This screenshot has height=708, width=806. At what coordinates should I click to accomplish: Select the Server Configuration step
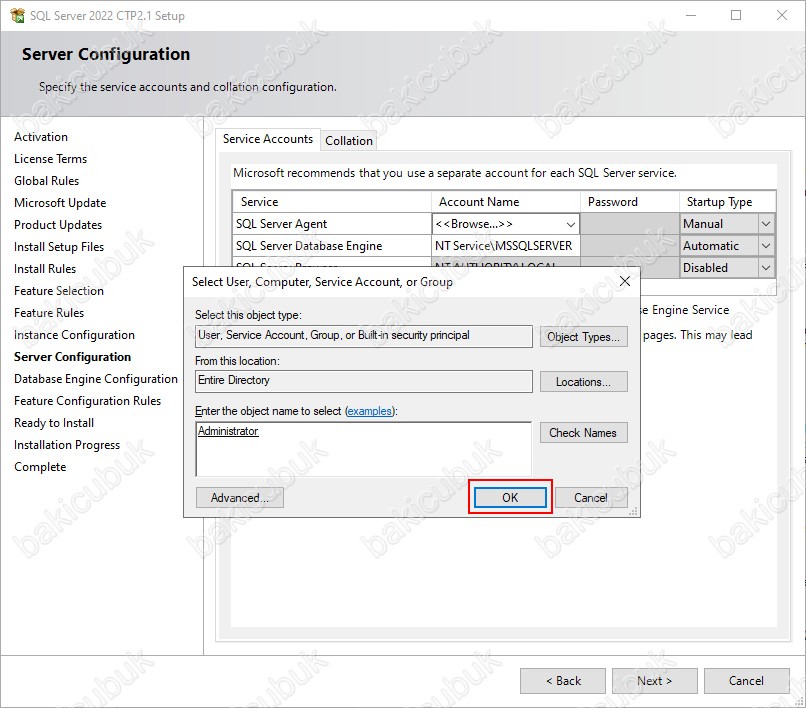click(x=72, y=357)
